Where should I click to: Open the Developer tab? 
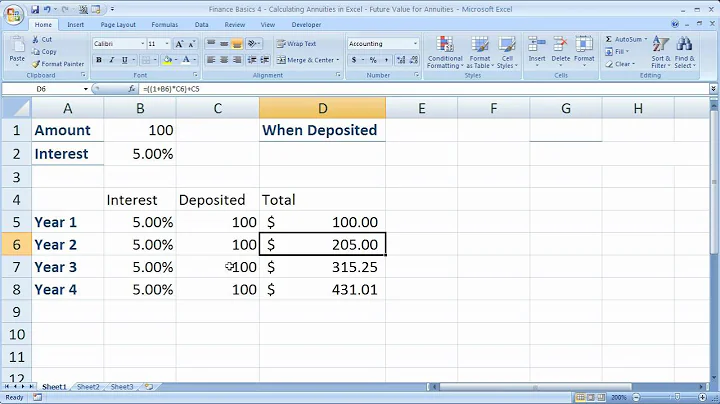[x=306, y=25]
